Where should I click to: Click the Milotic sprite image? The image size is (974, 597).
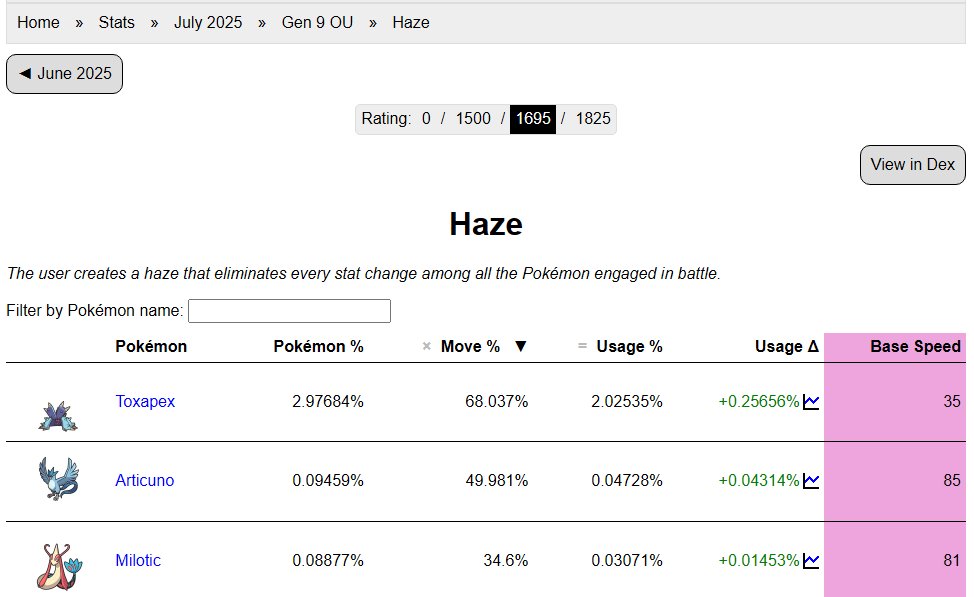point(59,567)
